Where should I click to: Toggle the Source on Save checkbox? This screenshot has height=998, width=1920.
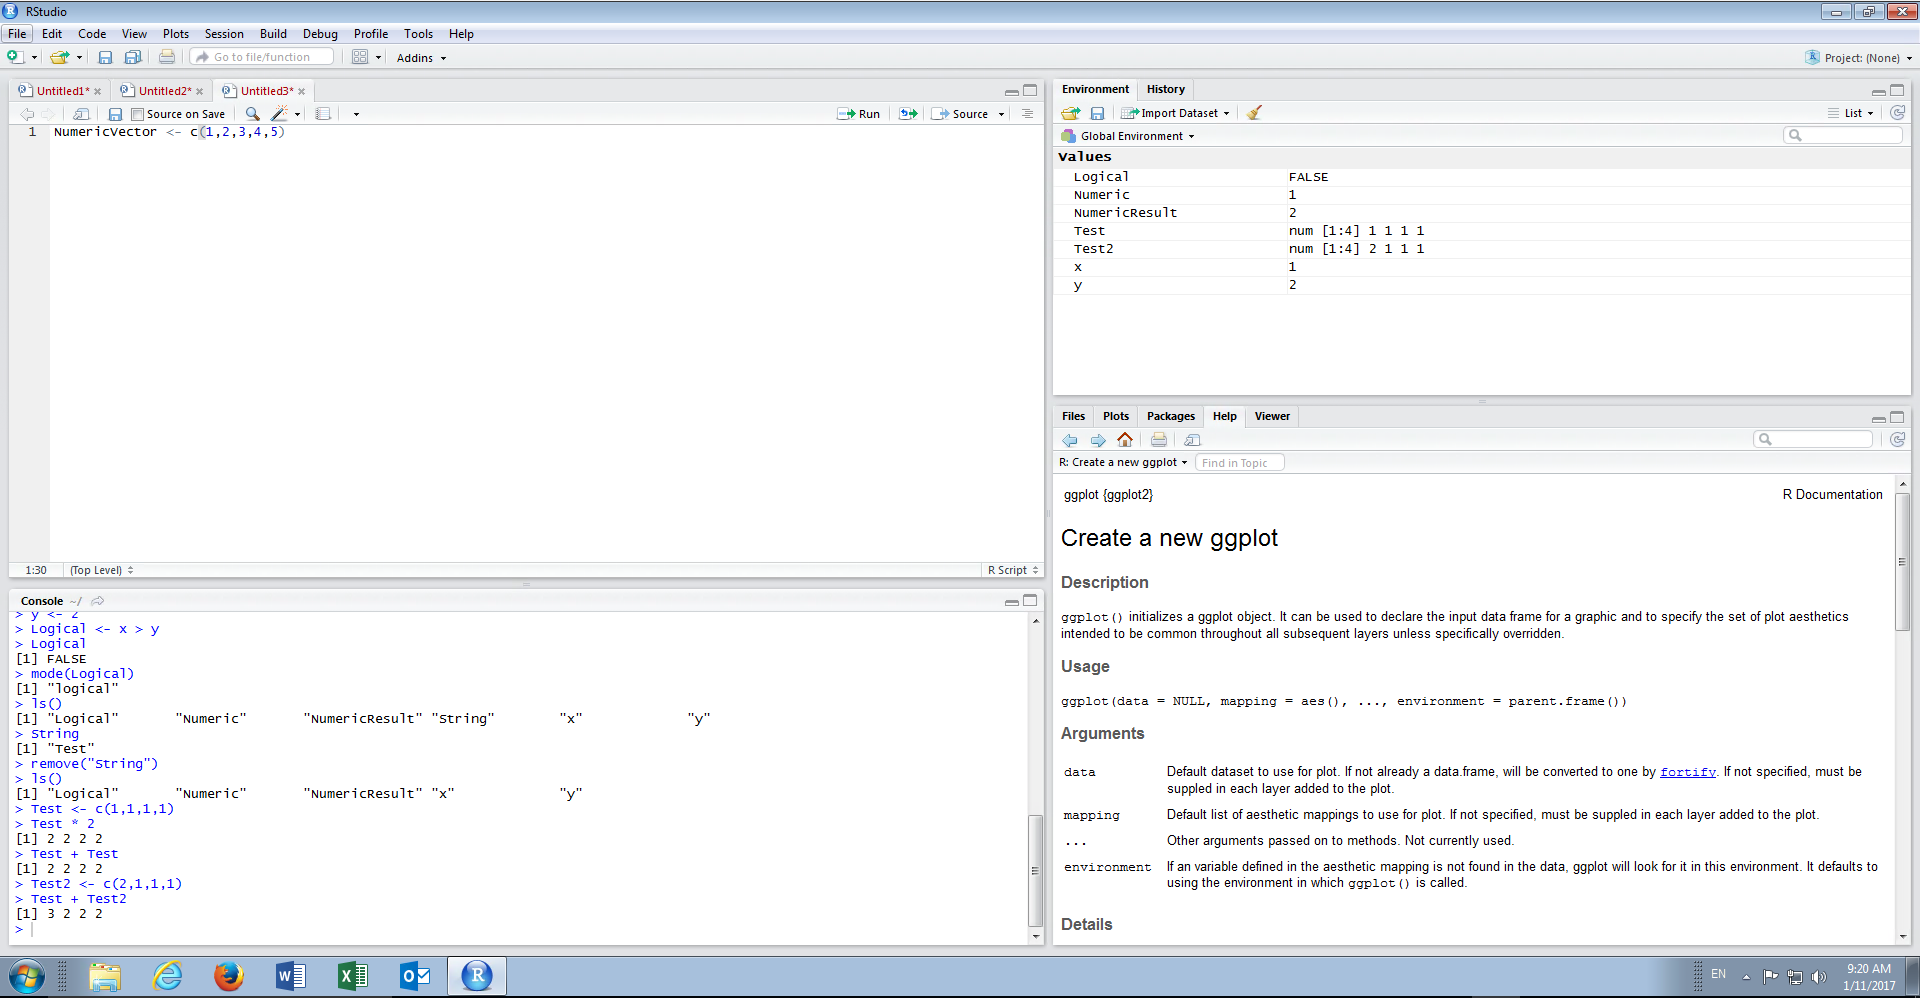click(x=138, y=114)
